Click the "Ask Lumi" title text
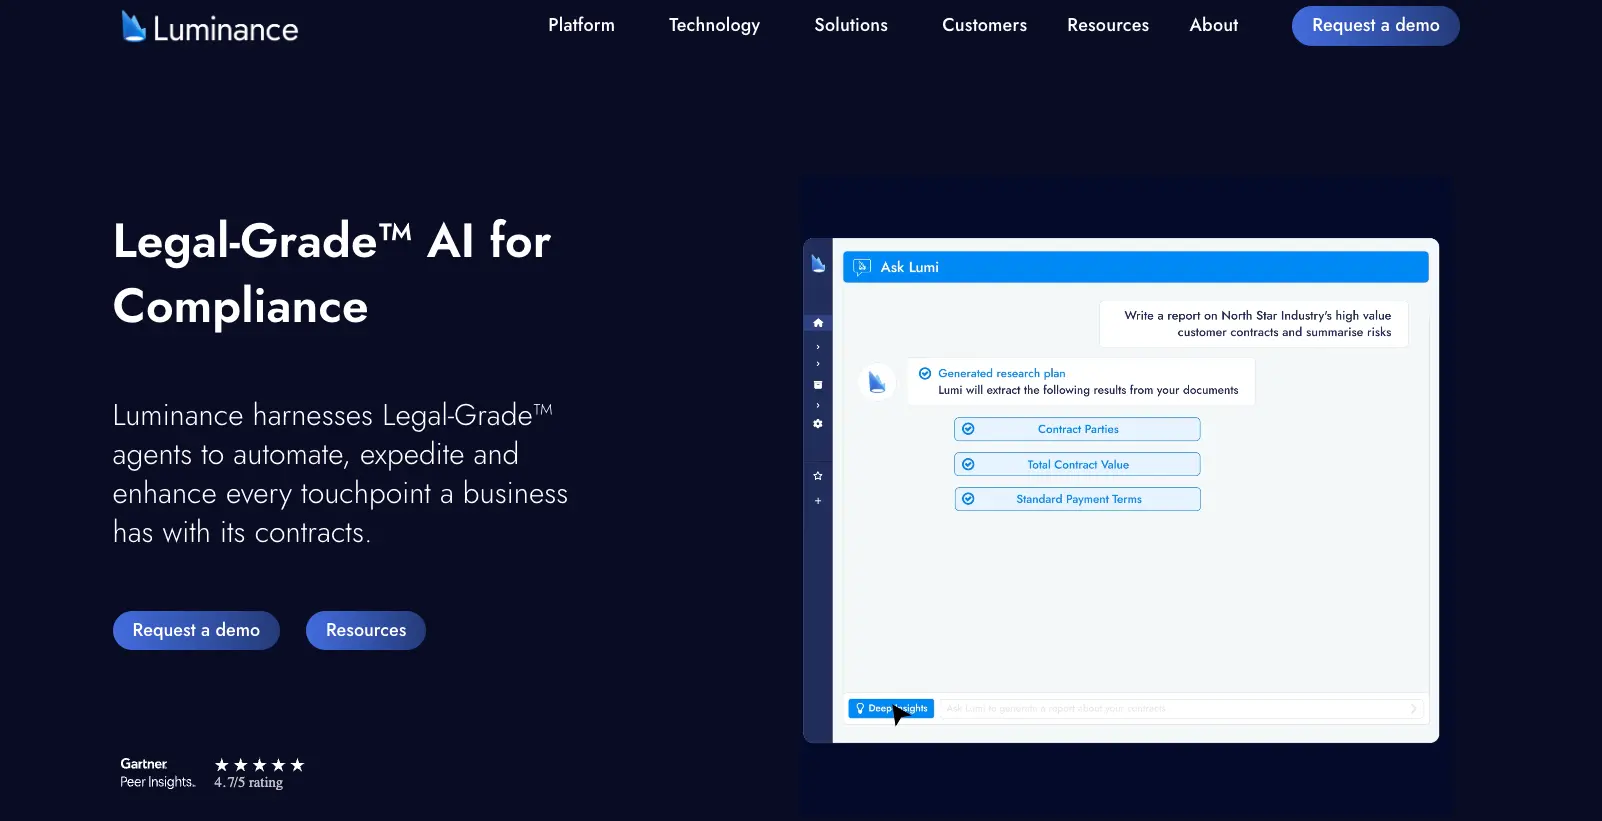Viewport: 1602px width, 821px height. click(x=909, y=267)
